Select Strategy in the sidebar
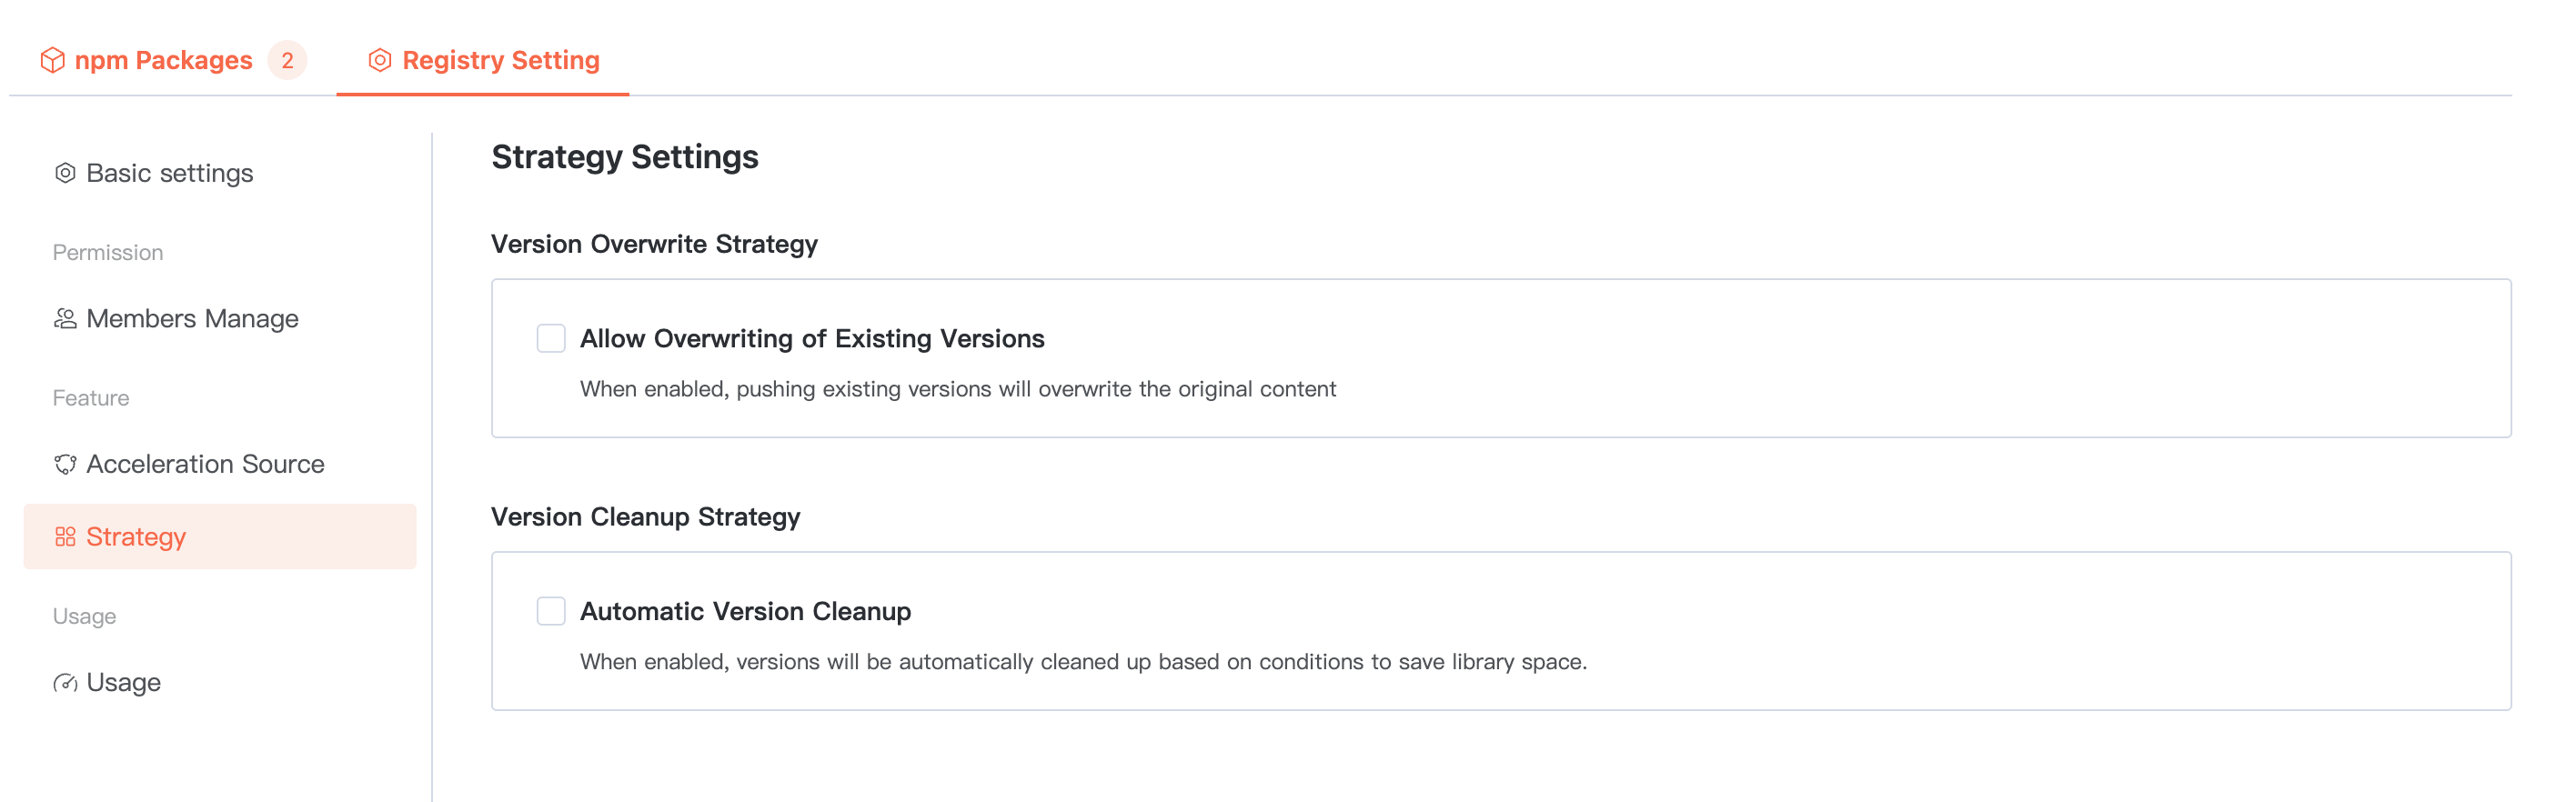The height and width of the screenshot is (802, 2576). click(x=136, y=537)
